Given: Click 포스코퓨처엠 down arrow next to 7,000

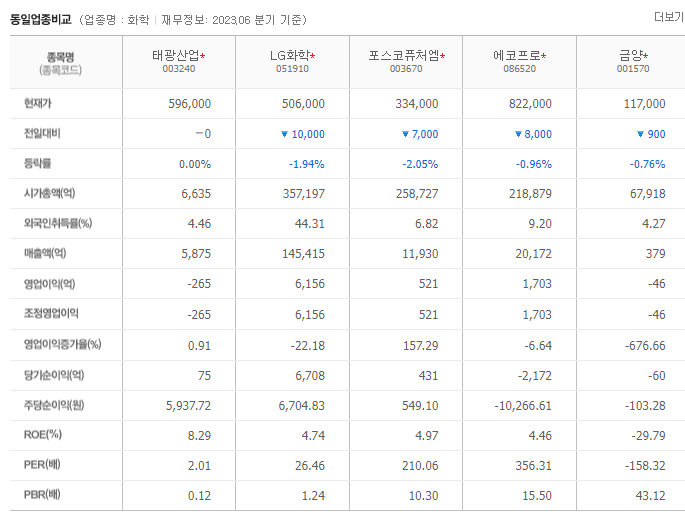Looking at the screenshot, I should tap(405, 134).
